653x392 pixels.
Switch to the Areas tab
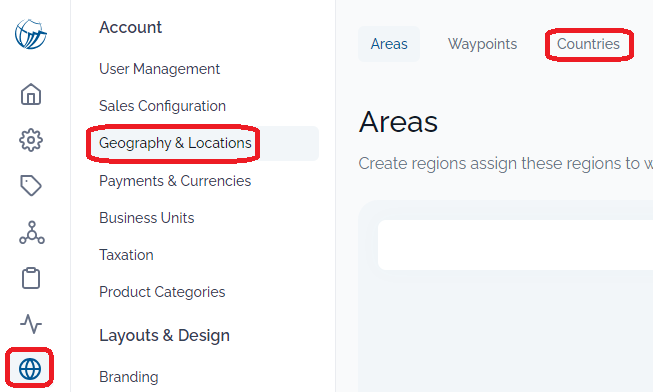389,44
